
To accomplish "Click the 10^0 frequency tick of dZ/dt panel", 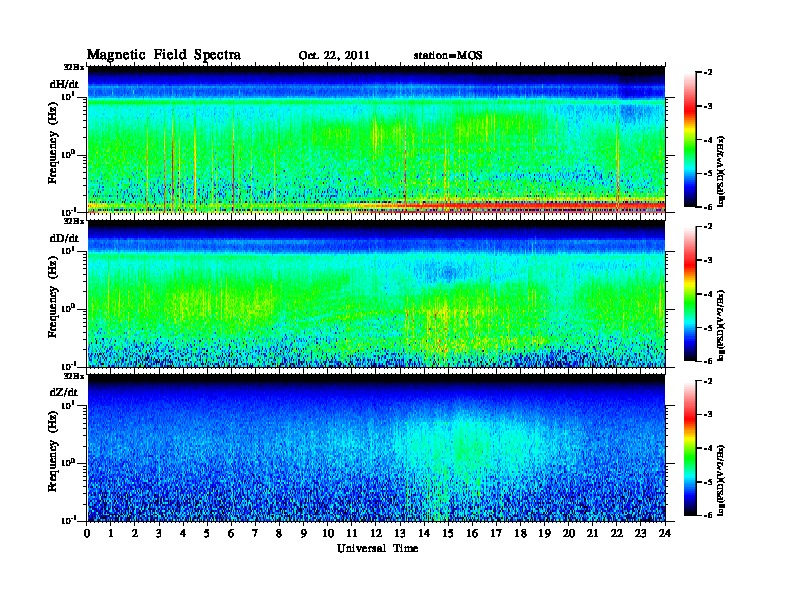I will pyautogui.click(x=68, y=462).
